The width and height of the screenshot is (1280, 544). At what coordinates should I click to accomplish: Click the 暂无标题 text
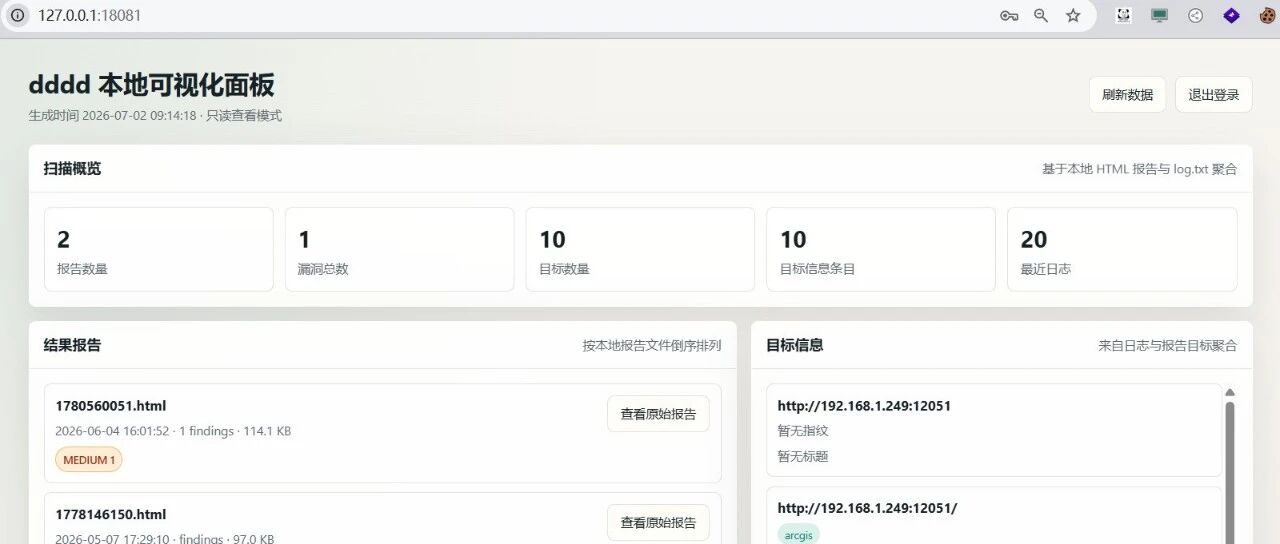(803, 456)
